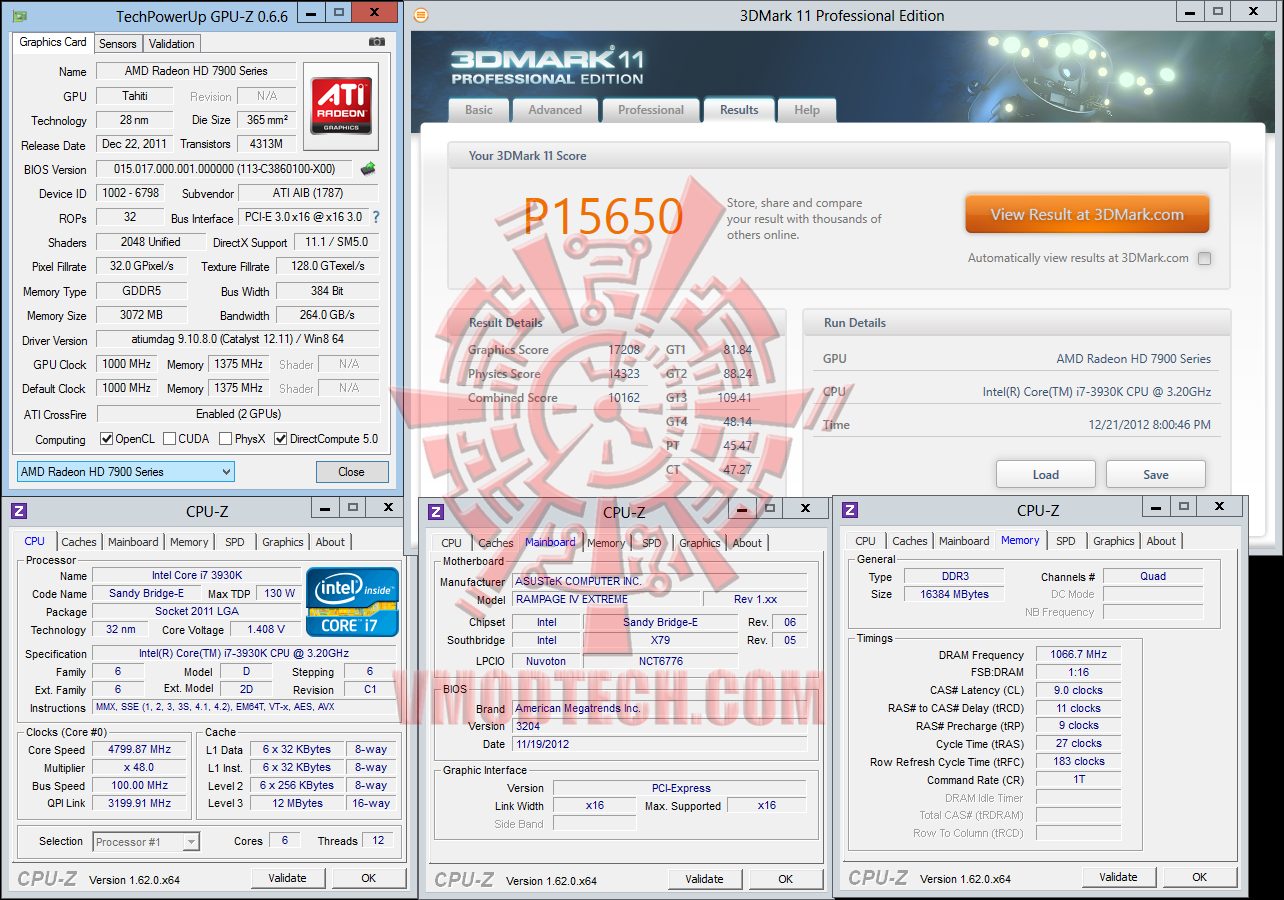Open the Help tab in 3DMark 11

807,110
